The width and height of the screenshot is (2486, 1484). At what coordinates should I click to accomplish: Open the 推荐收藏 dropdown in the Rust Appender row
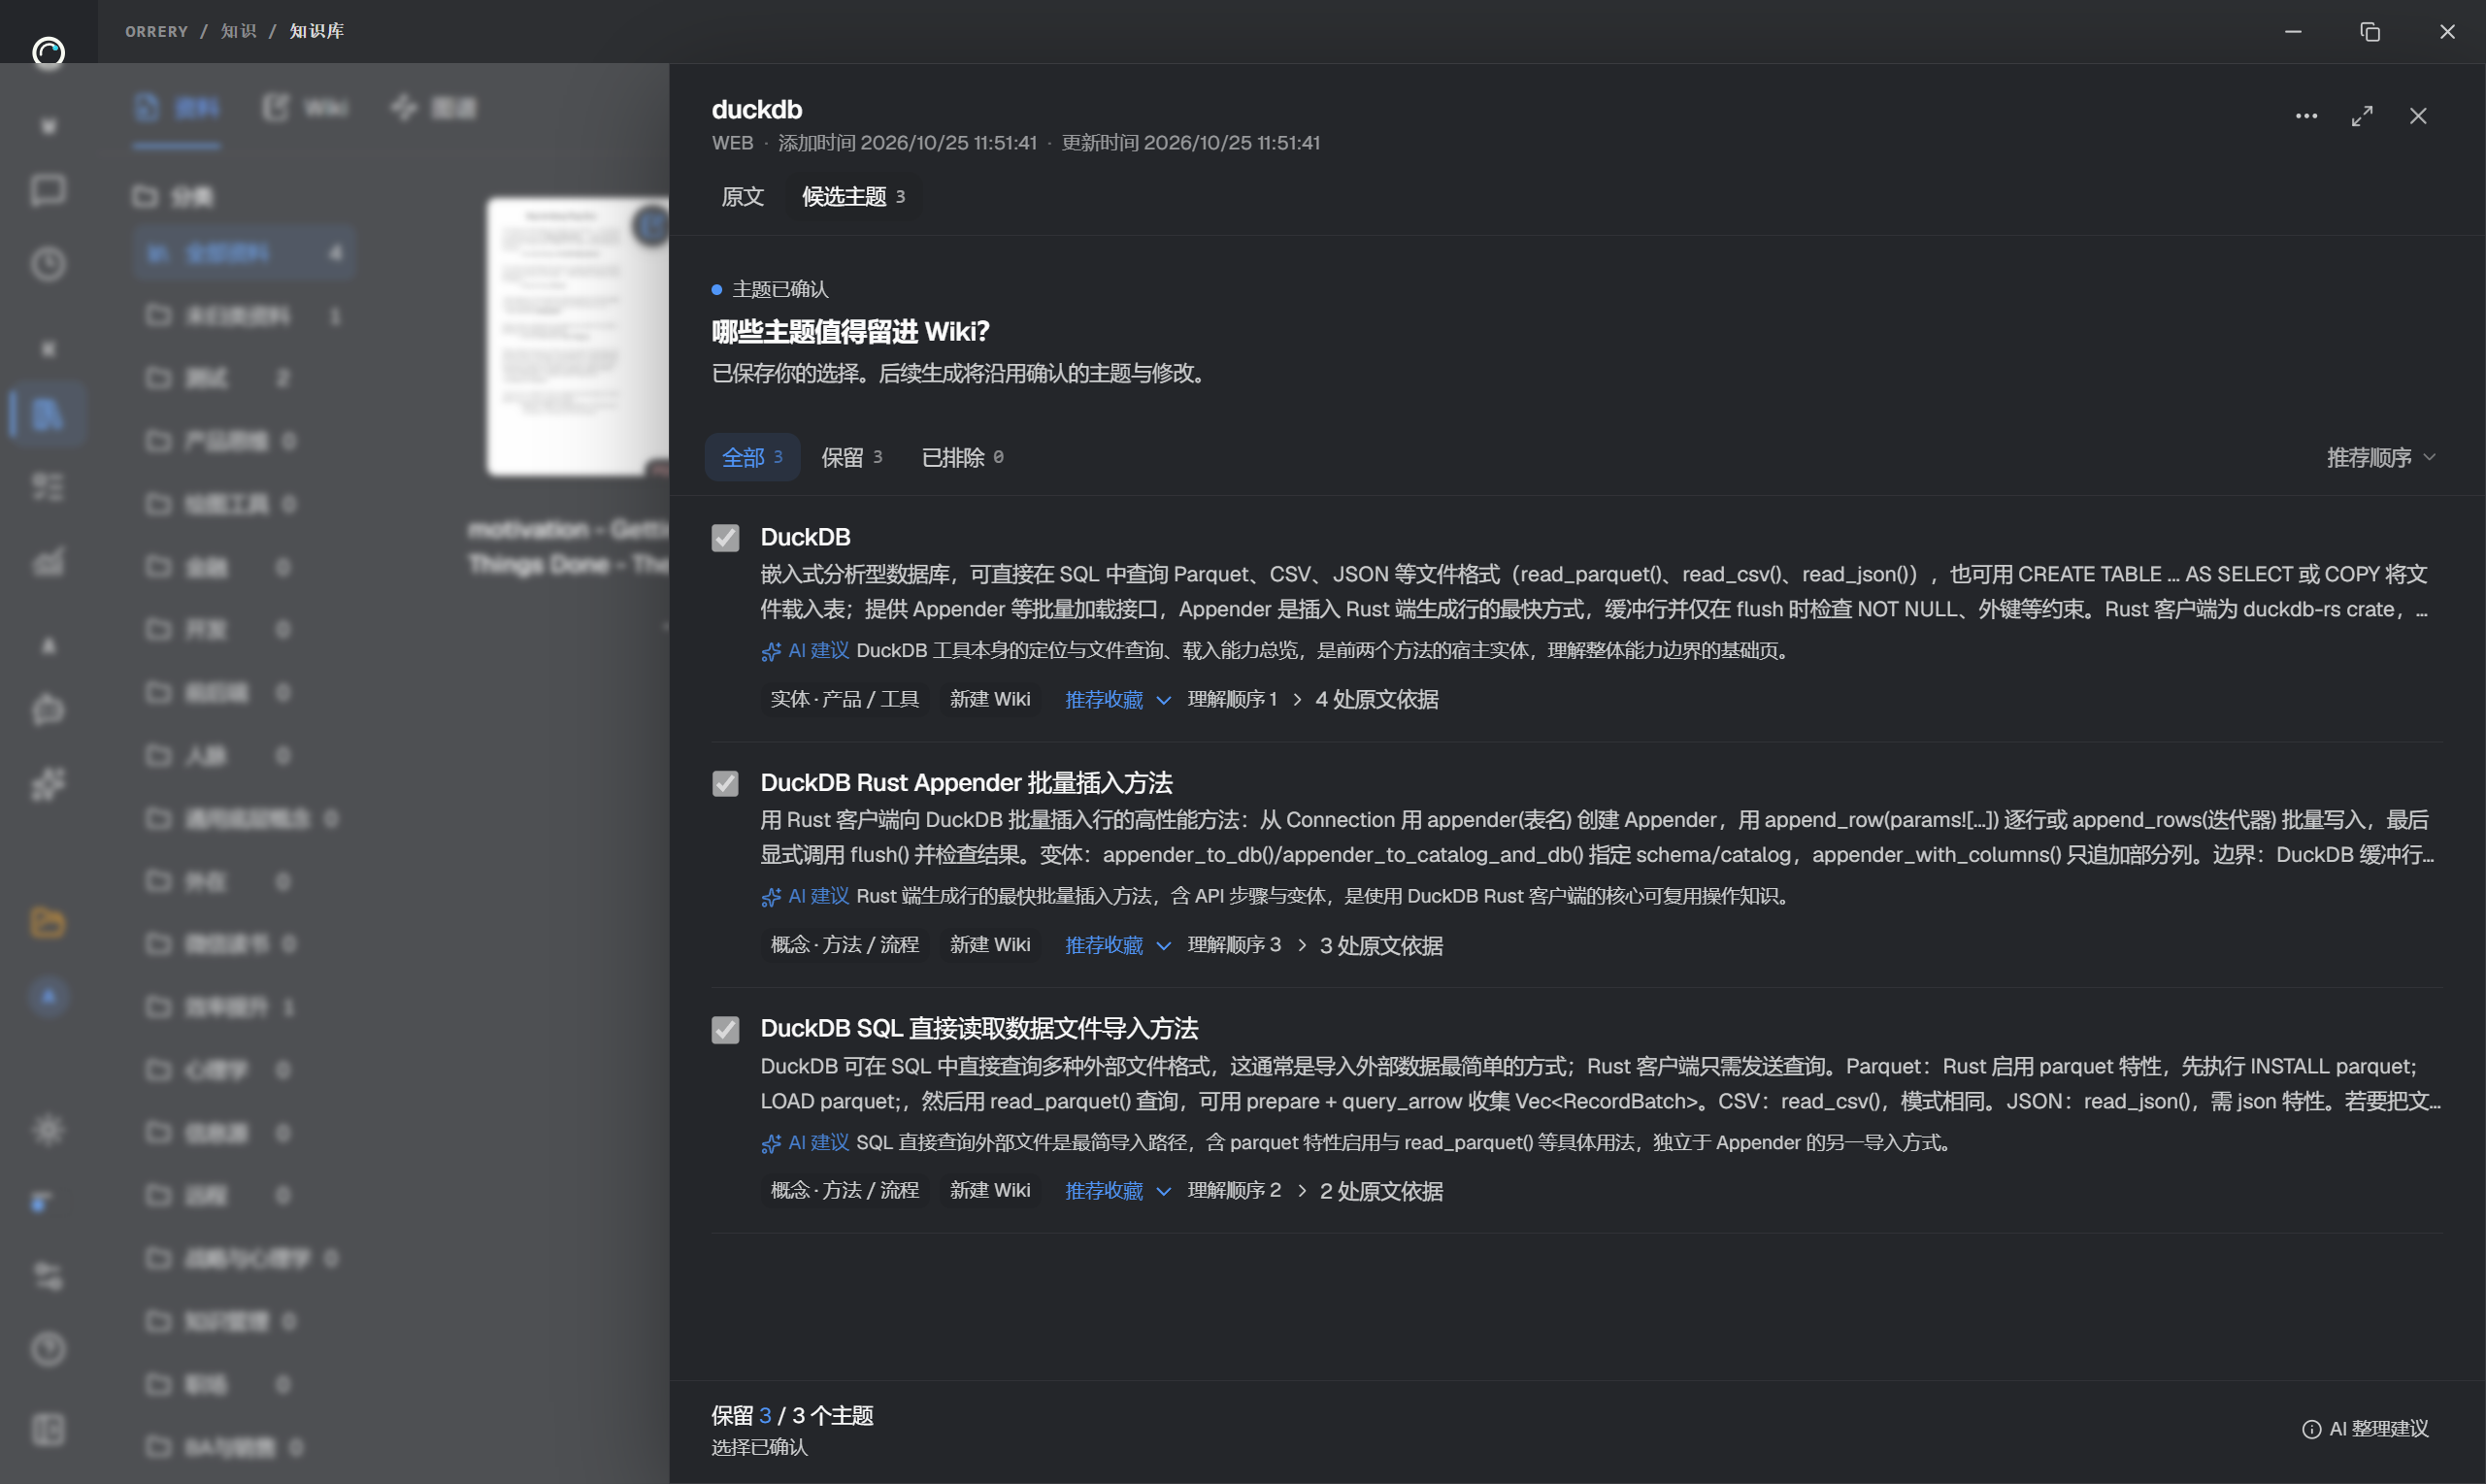pos(1117,945)
